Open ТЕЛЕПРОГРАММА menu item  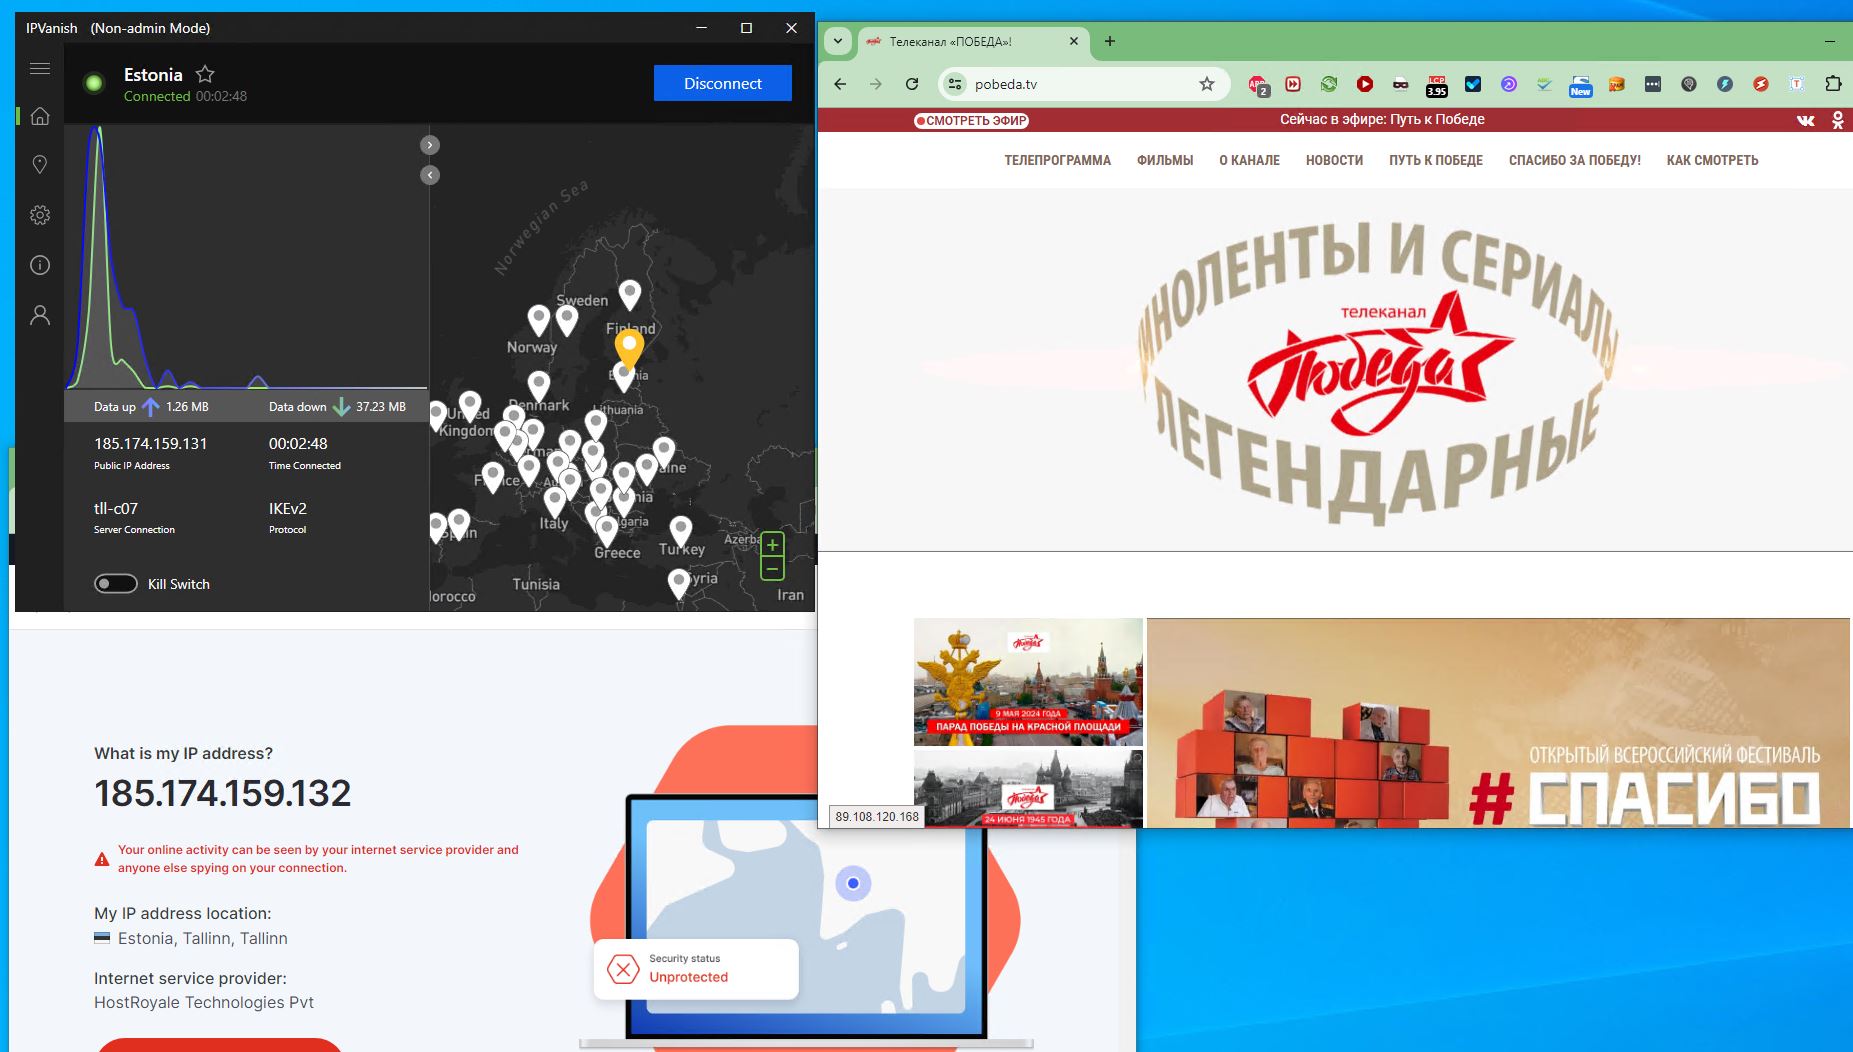[x=1058, y=160]
